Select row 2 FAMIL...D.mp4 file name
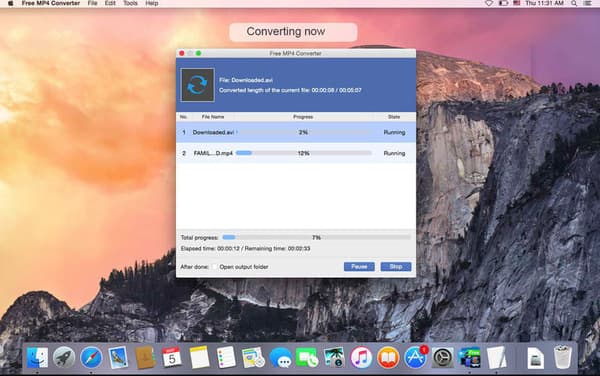Image resolution: width=600 pixels, height=376 pixels. coord(213,153)
